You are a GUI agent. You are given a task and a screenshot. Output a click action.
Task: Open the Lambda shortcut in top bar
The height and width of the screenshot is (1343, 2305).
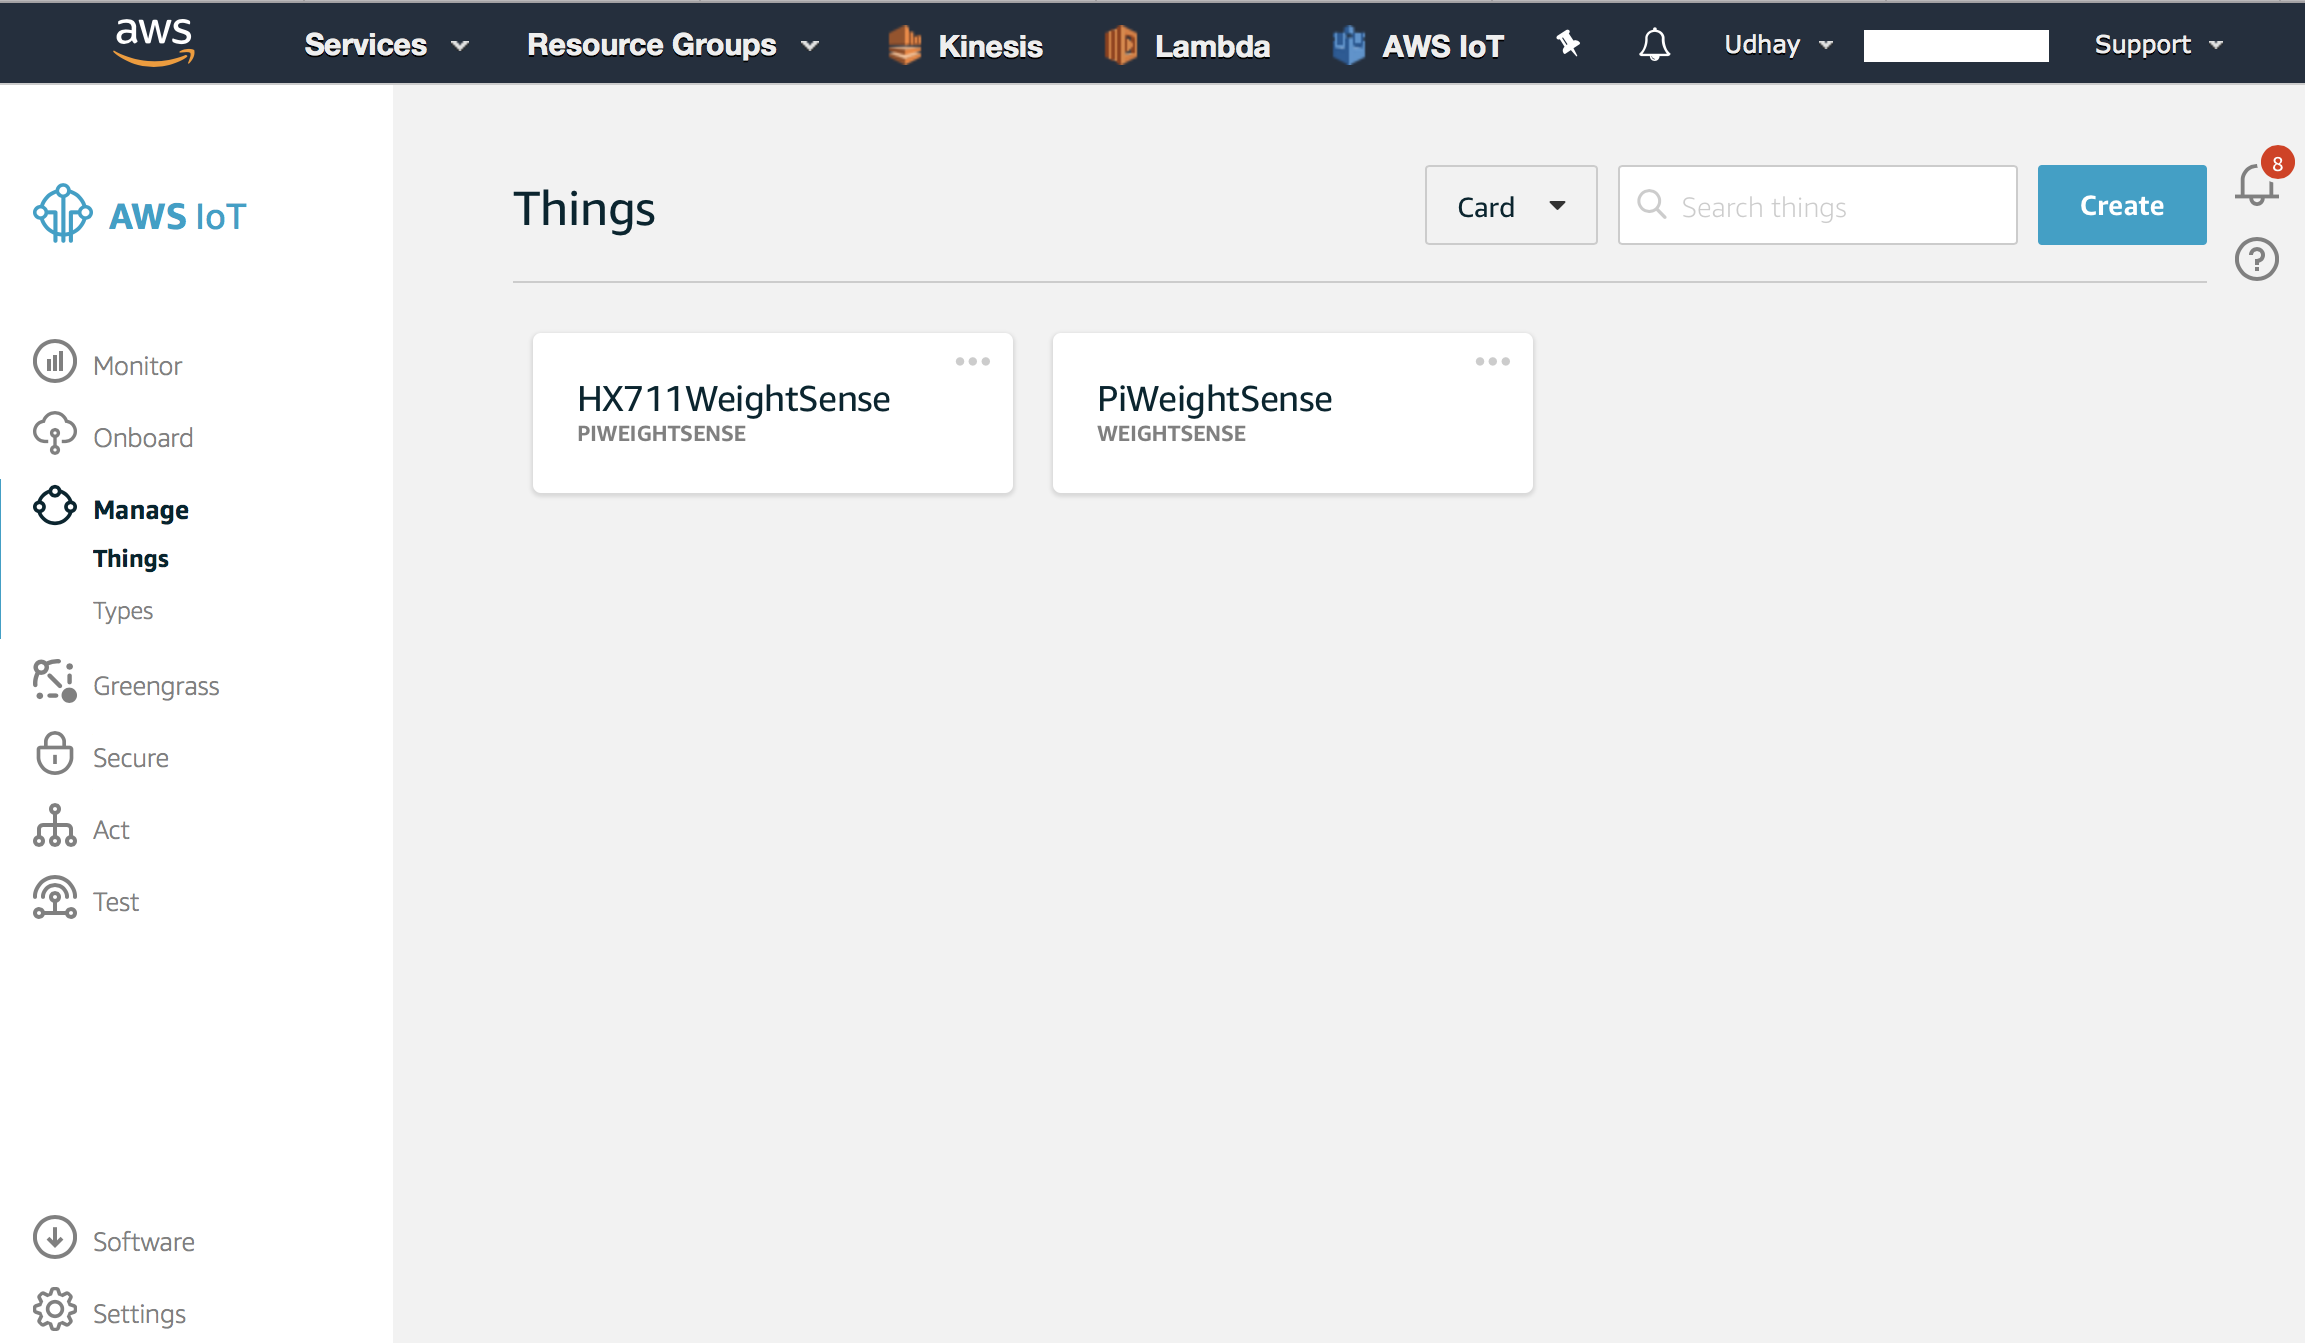pos(1188,46)
